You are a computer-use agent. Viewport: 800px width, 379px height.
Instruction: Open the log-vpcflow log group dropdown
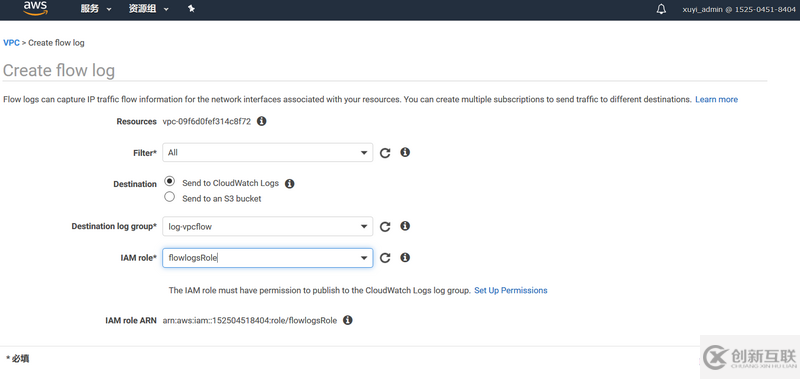point(267,226)
